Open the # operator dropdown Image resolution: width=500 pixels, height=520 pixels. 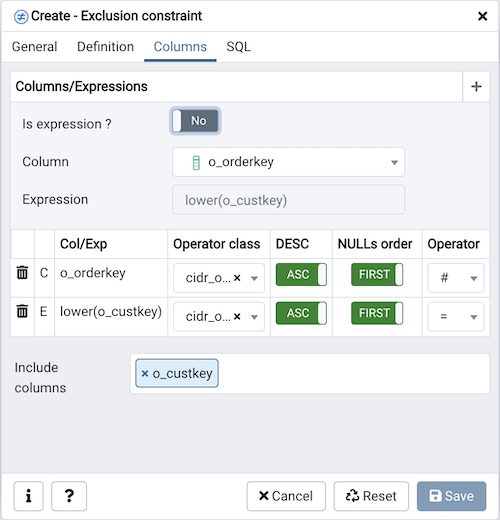(456, 278)
